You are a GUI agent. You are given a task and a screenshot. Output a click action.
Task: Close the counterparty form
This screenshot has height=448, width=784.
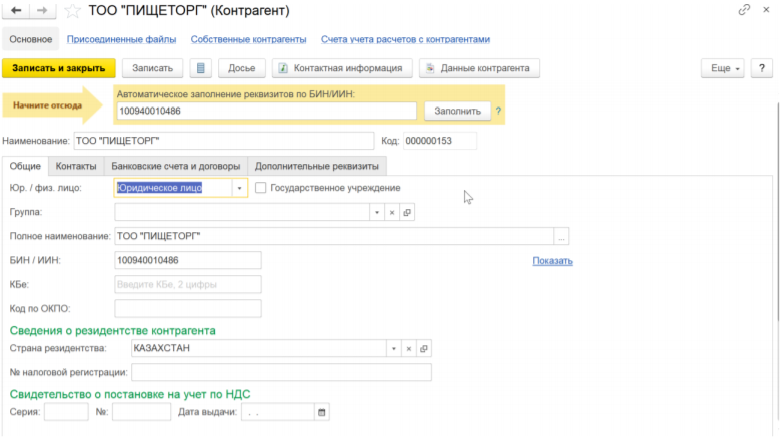click(766, 10)
